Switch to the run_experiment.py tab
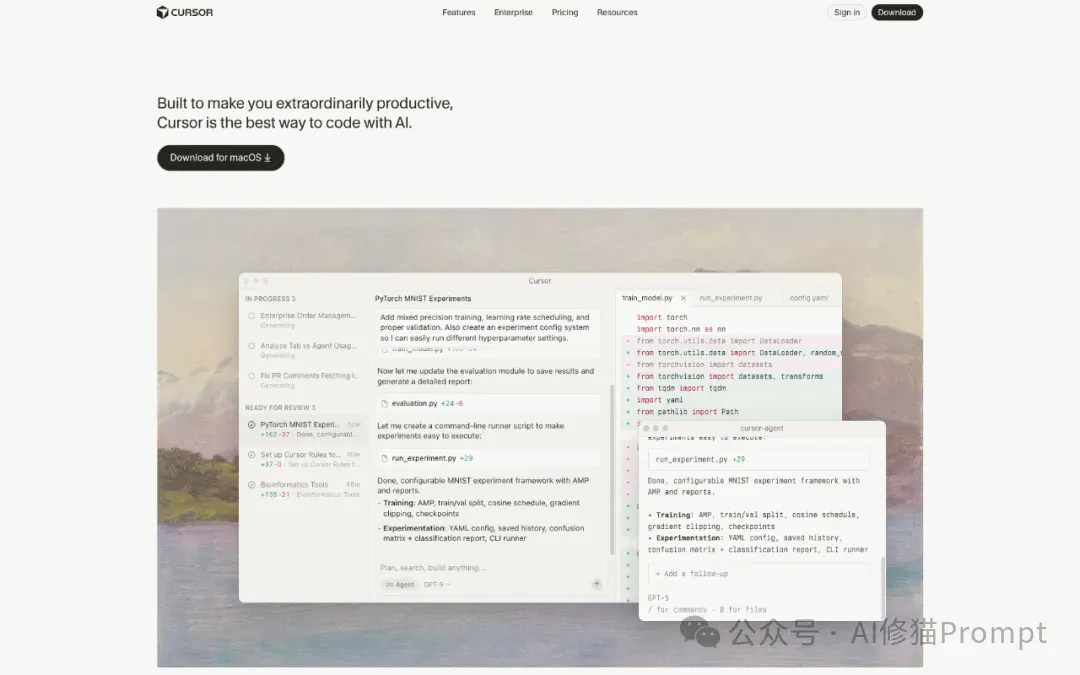Screen dimensions: 1080x675 coord(731,298)
